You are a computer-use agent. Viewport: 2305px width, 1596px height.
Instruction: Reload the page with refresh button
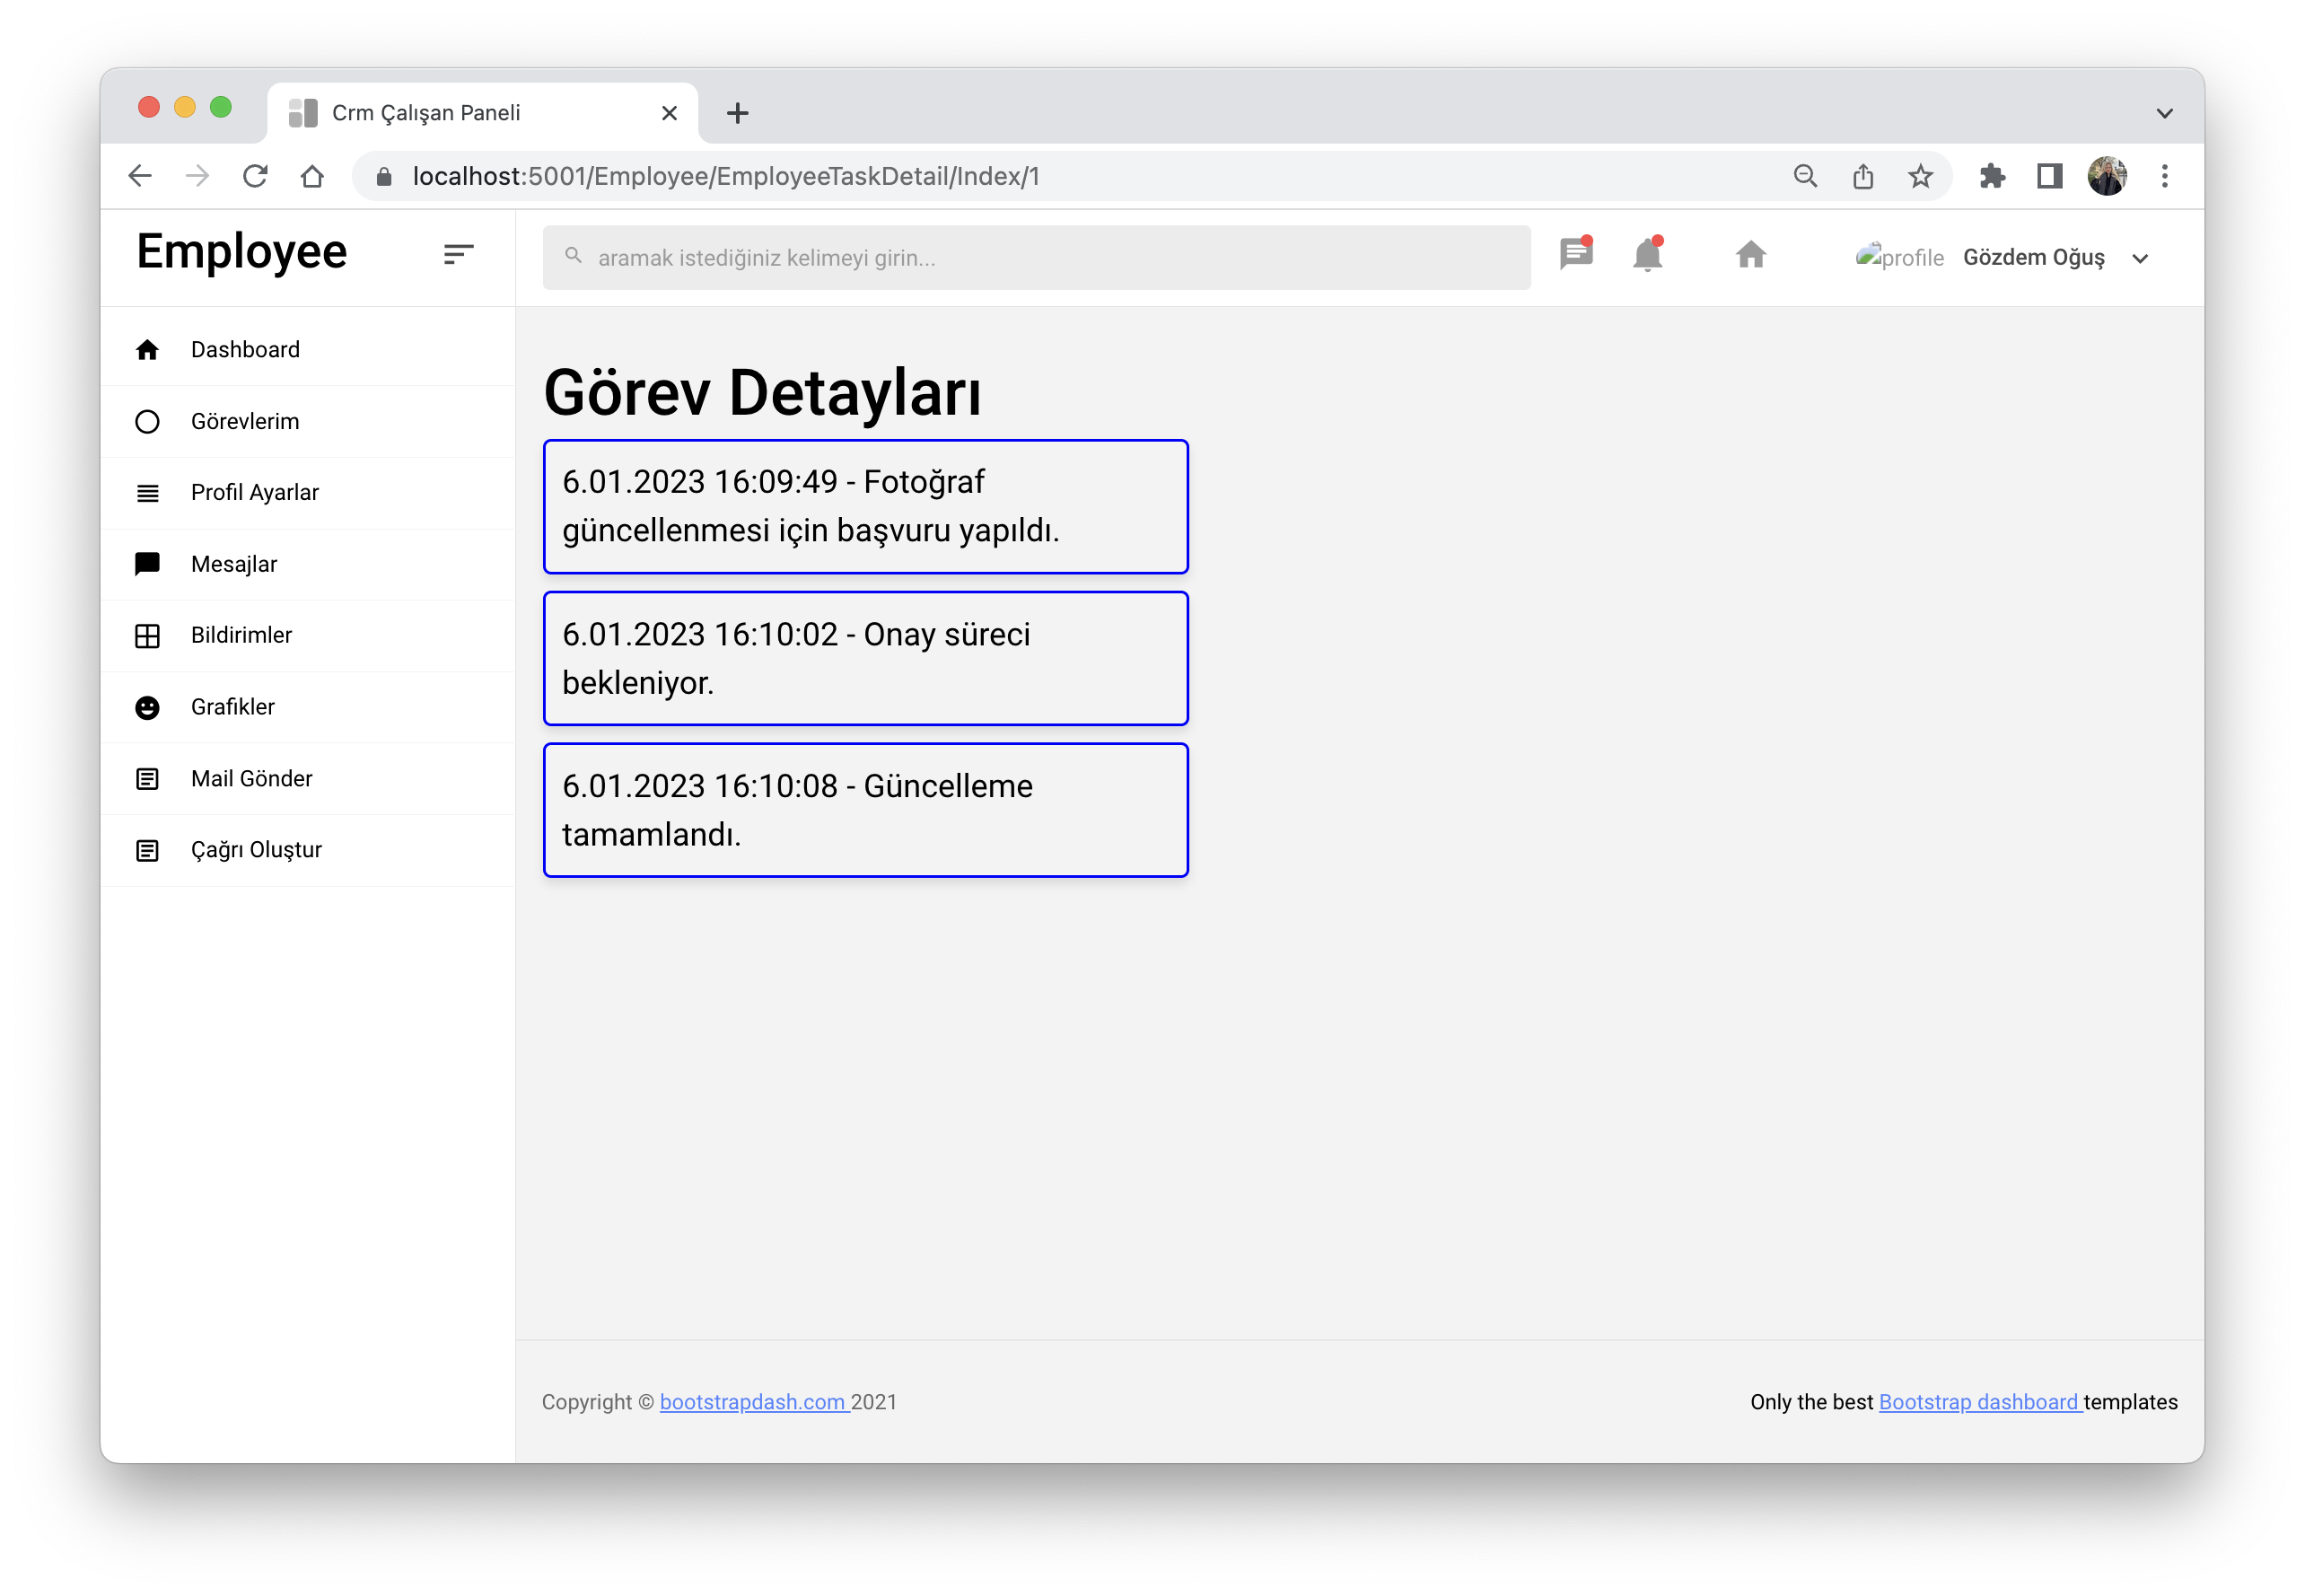(x=255, y=176)
